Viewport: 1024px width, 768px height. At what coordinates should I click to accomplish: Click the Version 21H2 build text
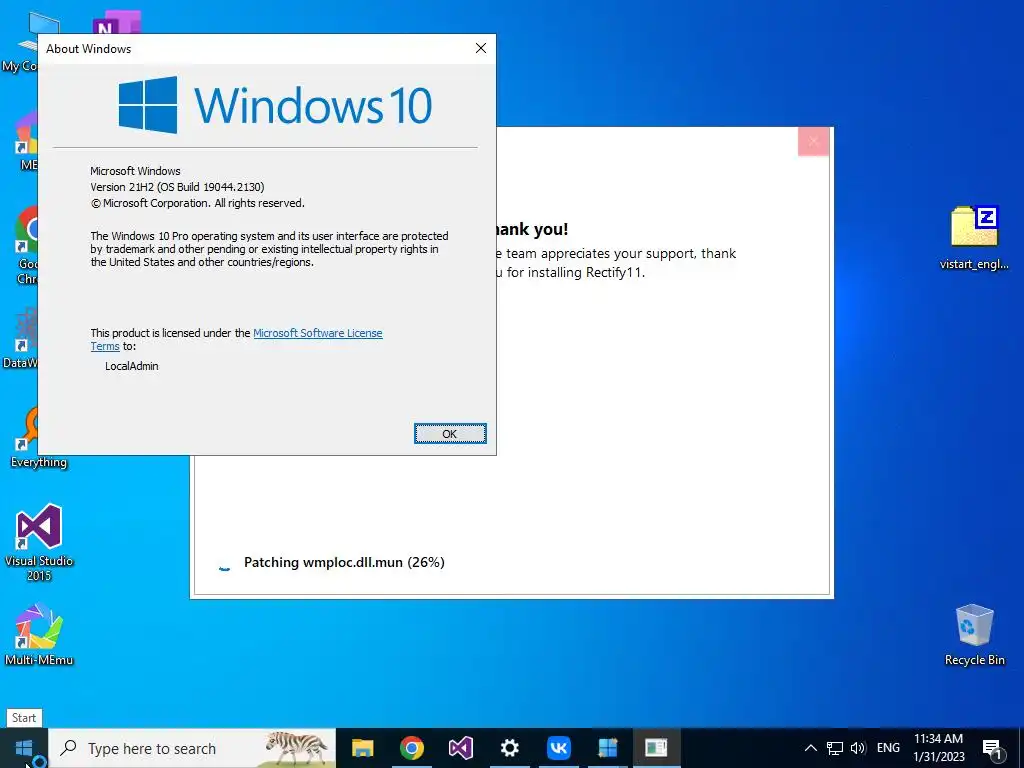pyautogui.click(x=177, y=187)
